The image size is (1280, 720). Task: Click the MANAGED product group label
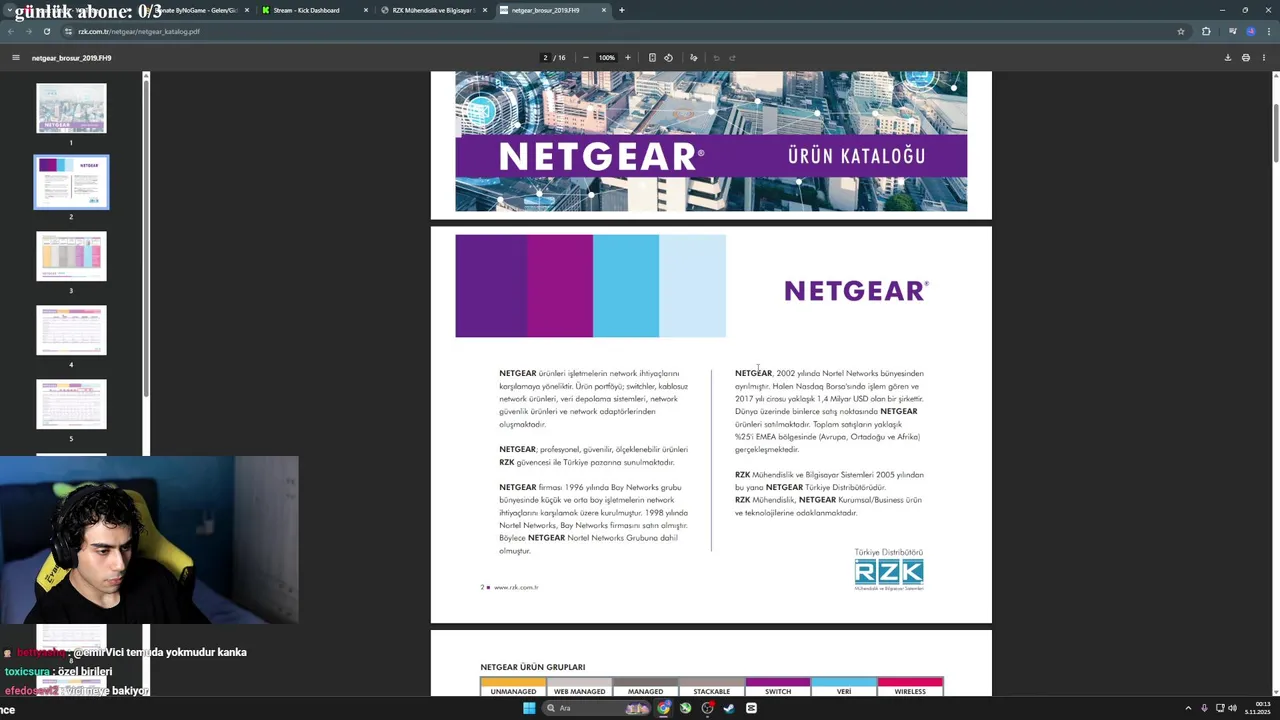[x=645, y=691]
